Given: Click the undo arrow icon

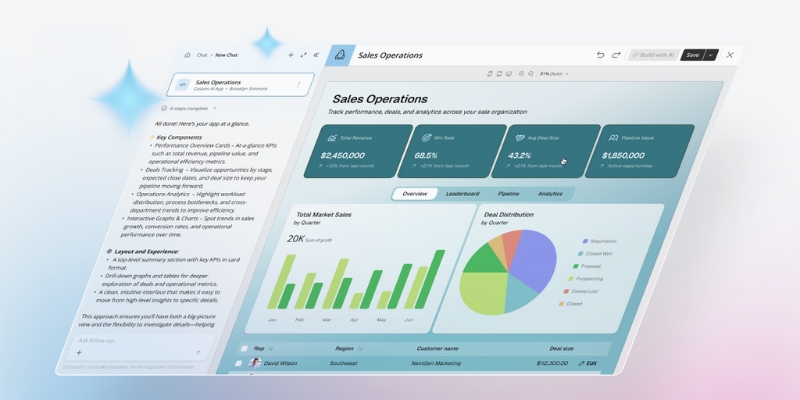Looking at the screenshot, I should pos(600,55).
